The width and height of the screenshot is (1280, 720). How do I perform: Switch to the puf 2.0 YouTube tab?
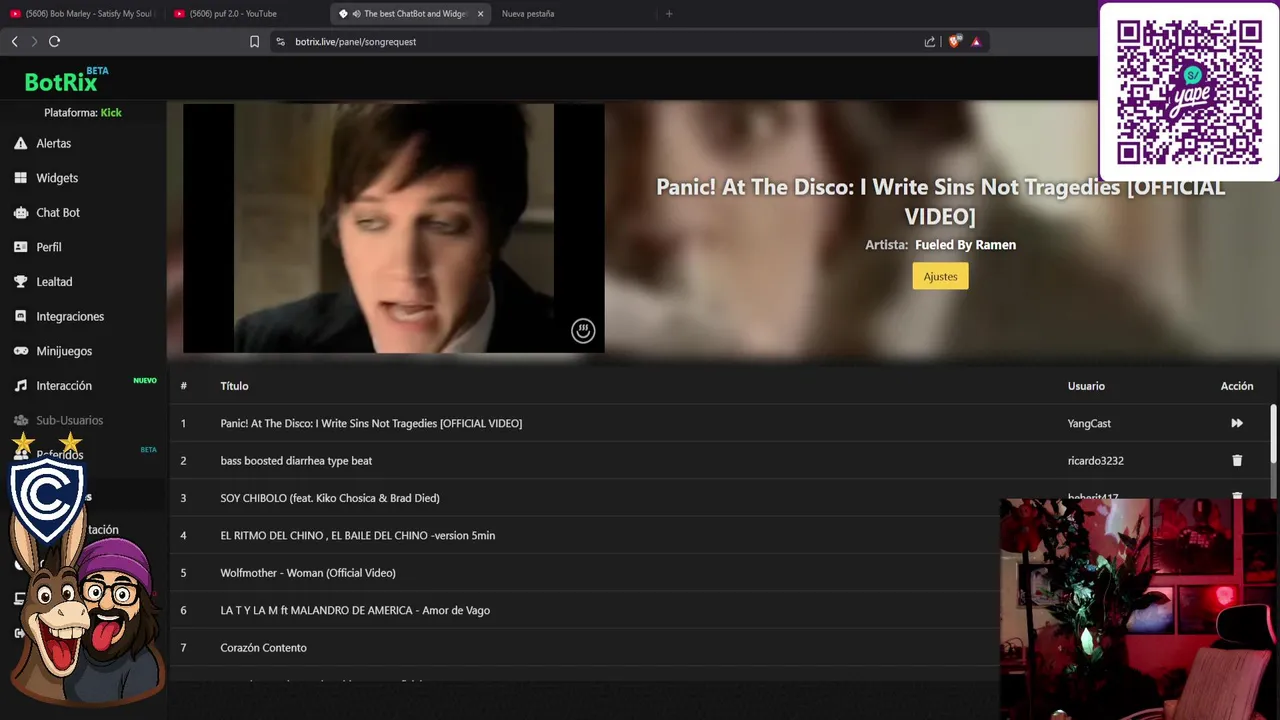point(244,14)
